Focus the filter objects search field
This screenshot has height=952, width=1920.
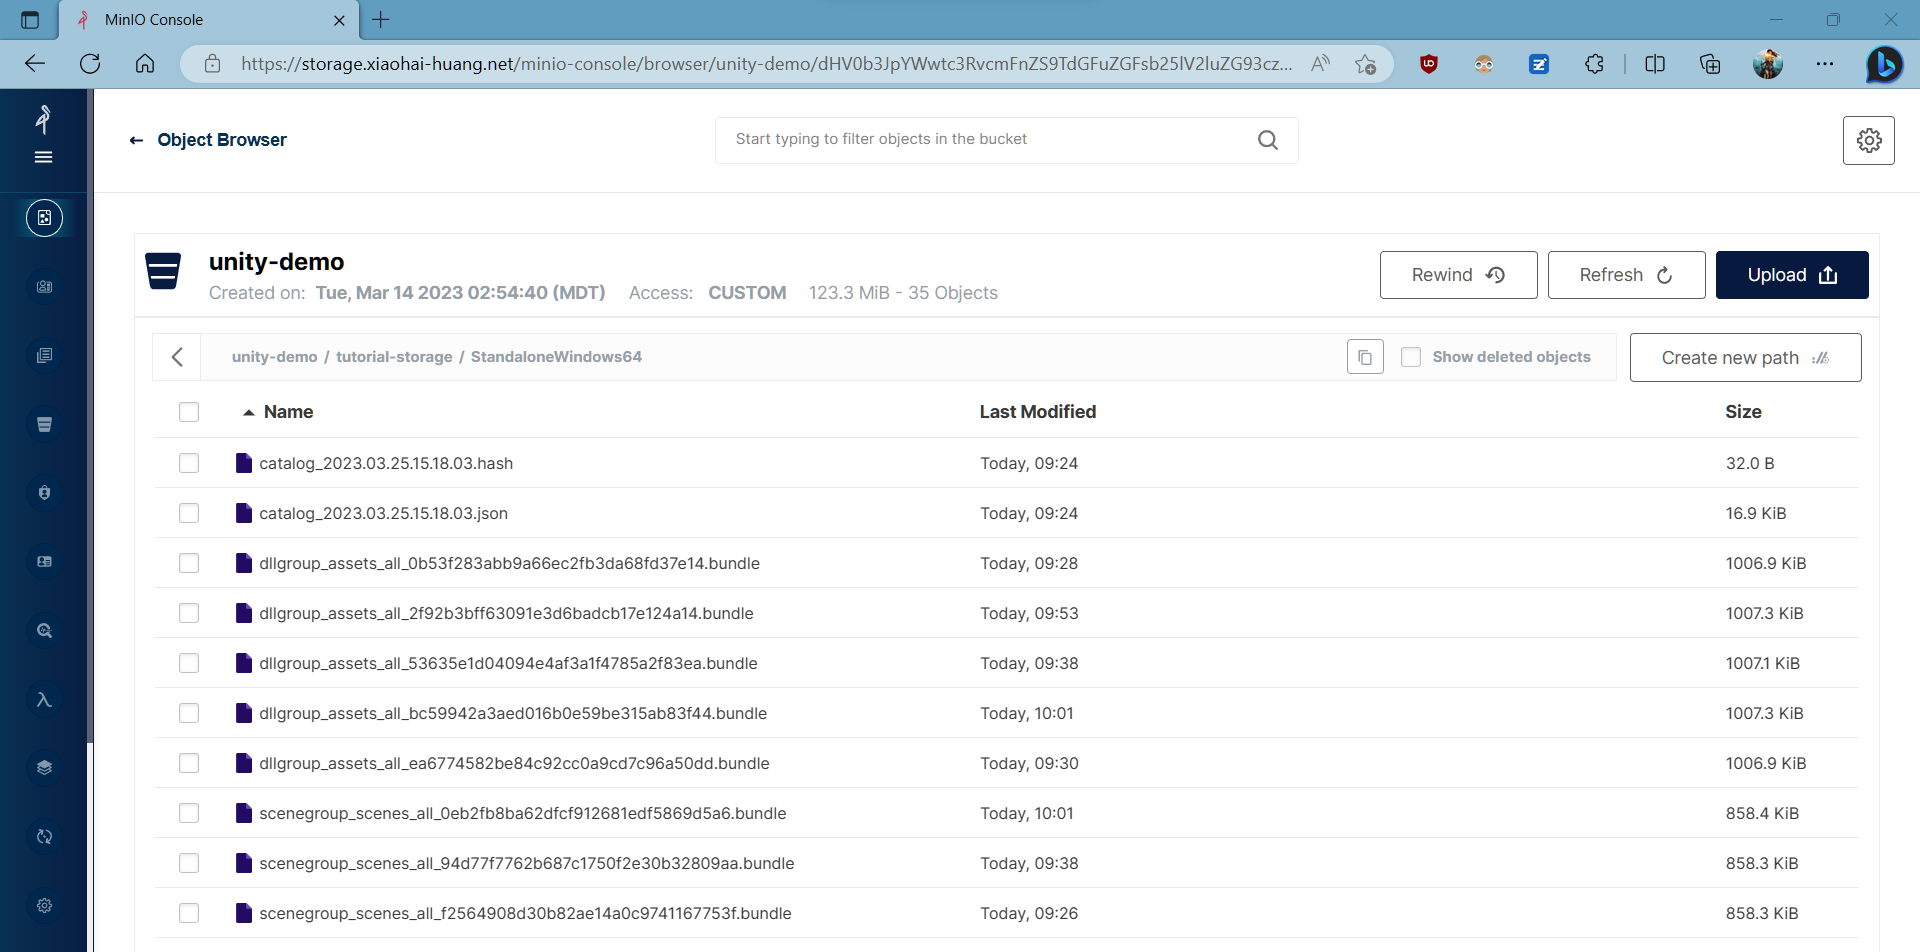[x=990, y=140]
